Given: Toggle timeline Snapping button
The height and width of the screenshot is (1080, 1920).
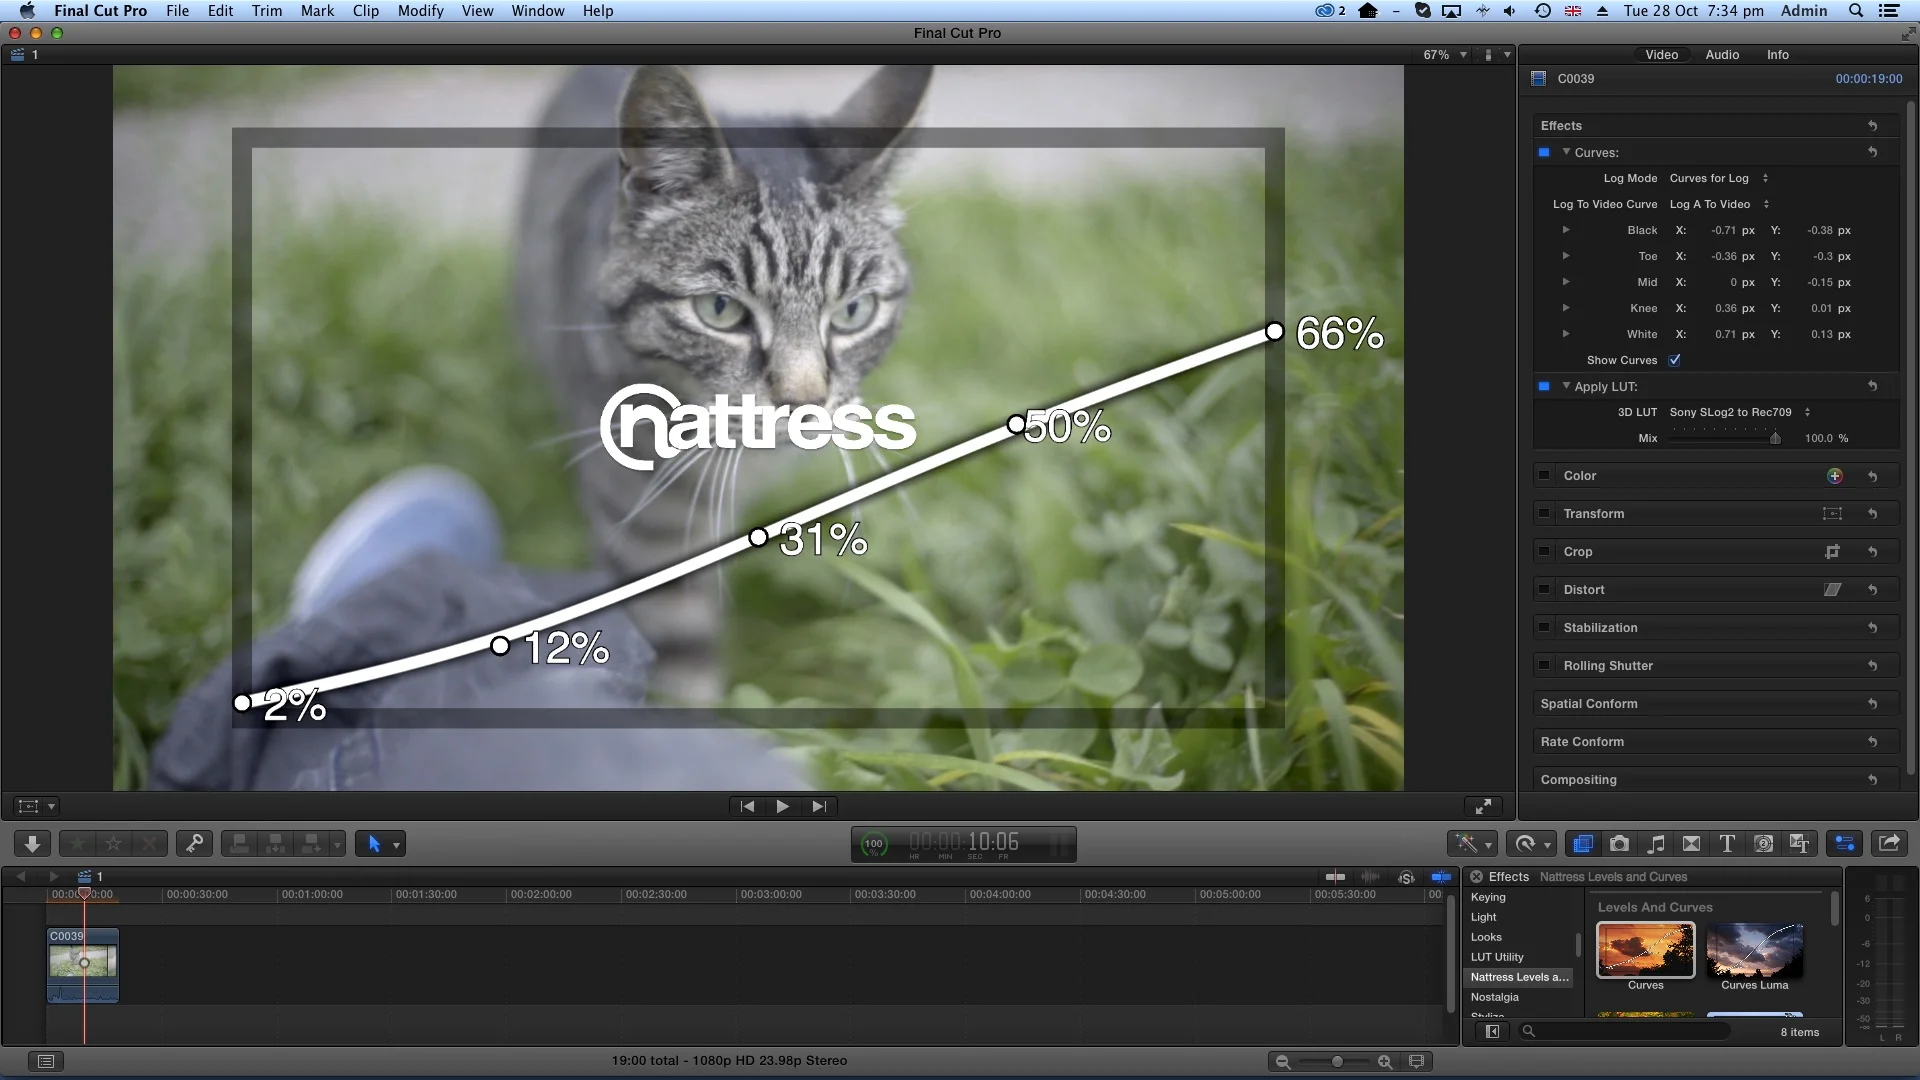Looking at the screenshot, I should click(x=1441, y=877).
